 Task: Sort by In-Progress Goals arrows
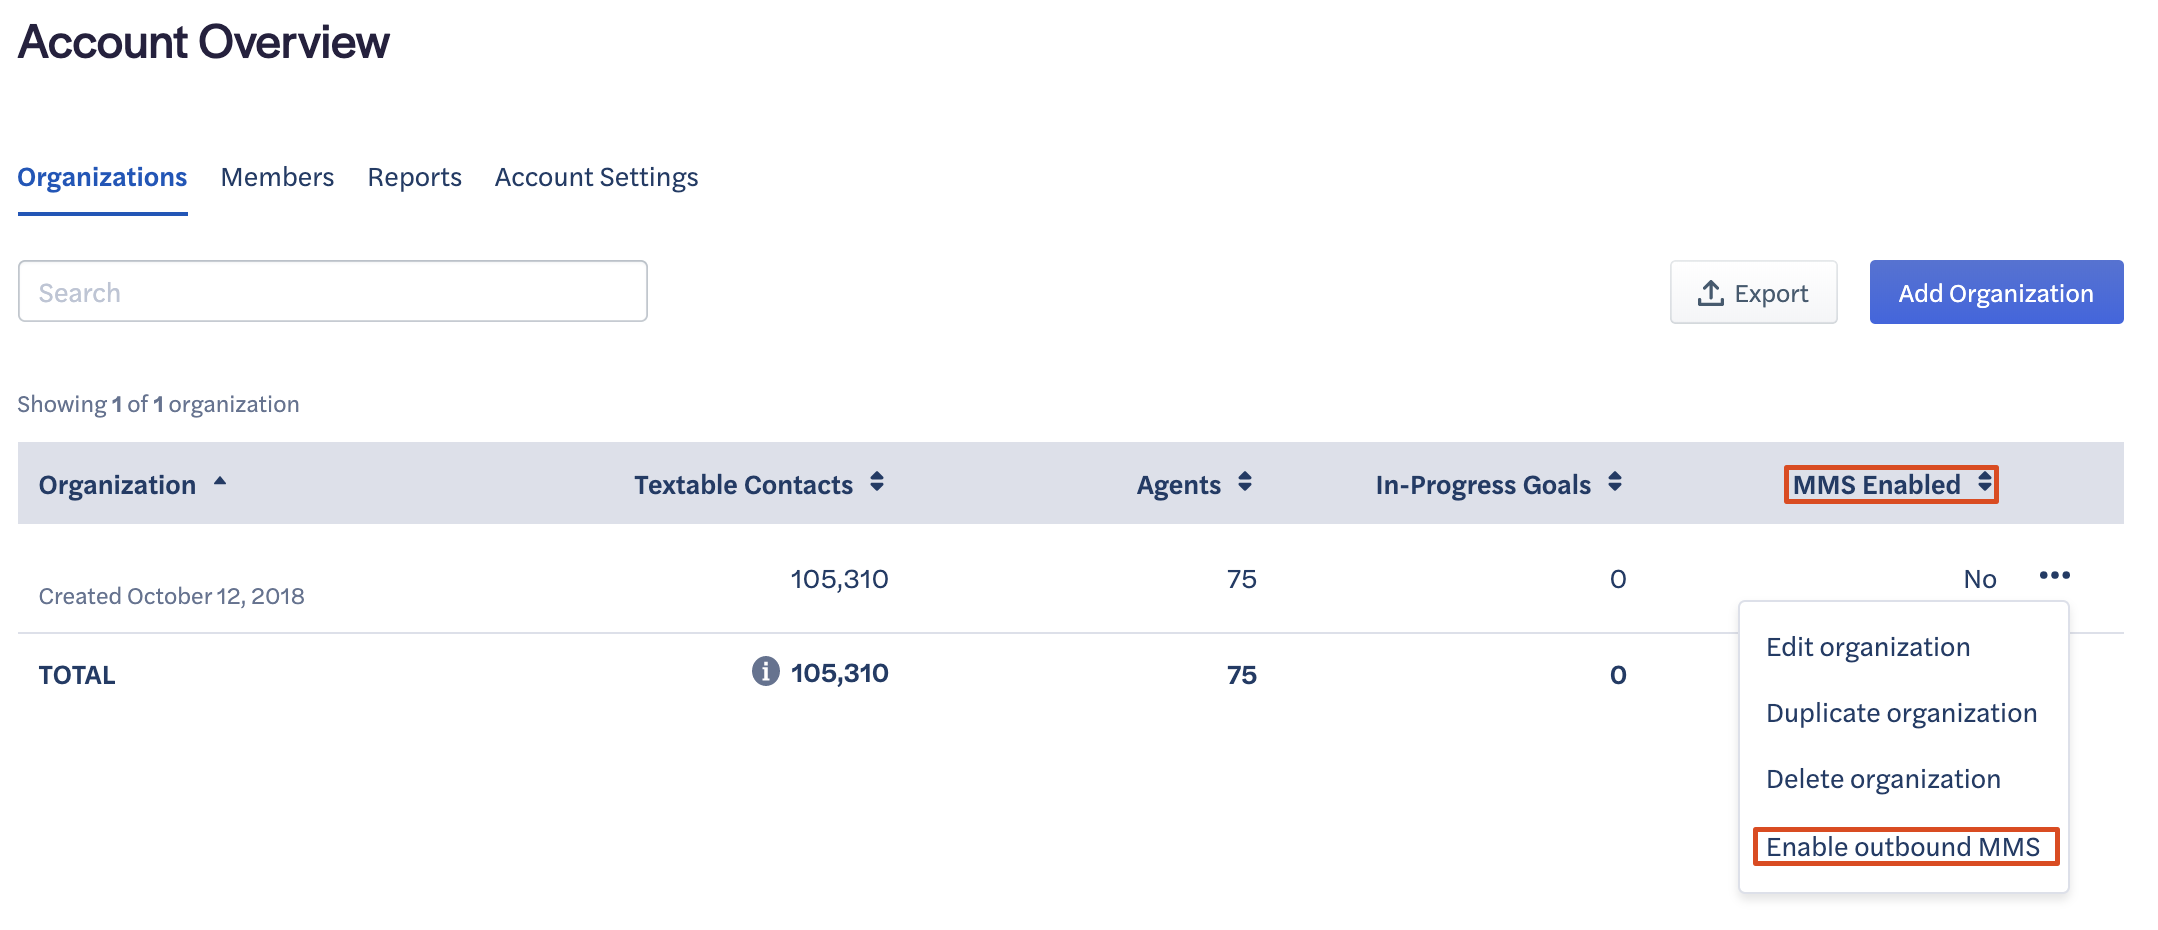click(x=1614, y=482)
